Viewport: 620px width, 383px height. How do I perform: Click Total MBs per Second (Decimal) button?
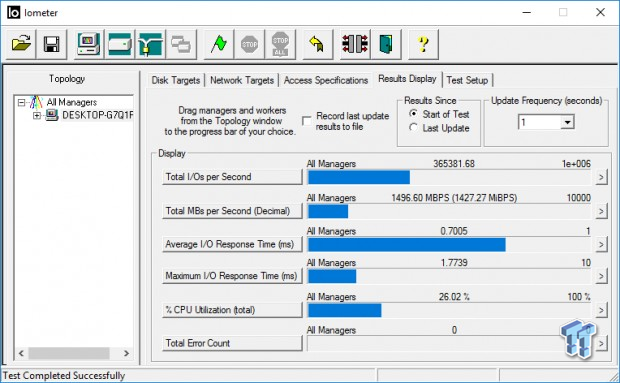point(232,211)
